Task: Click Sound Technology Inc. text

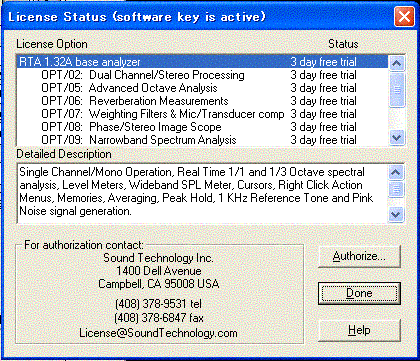Action: tap(158, 258)
